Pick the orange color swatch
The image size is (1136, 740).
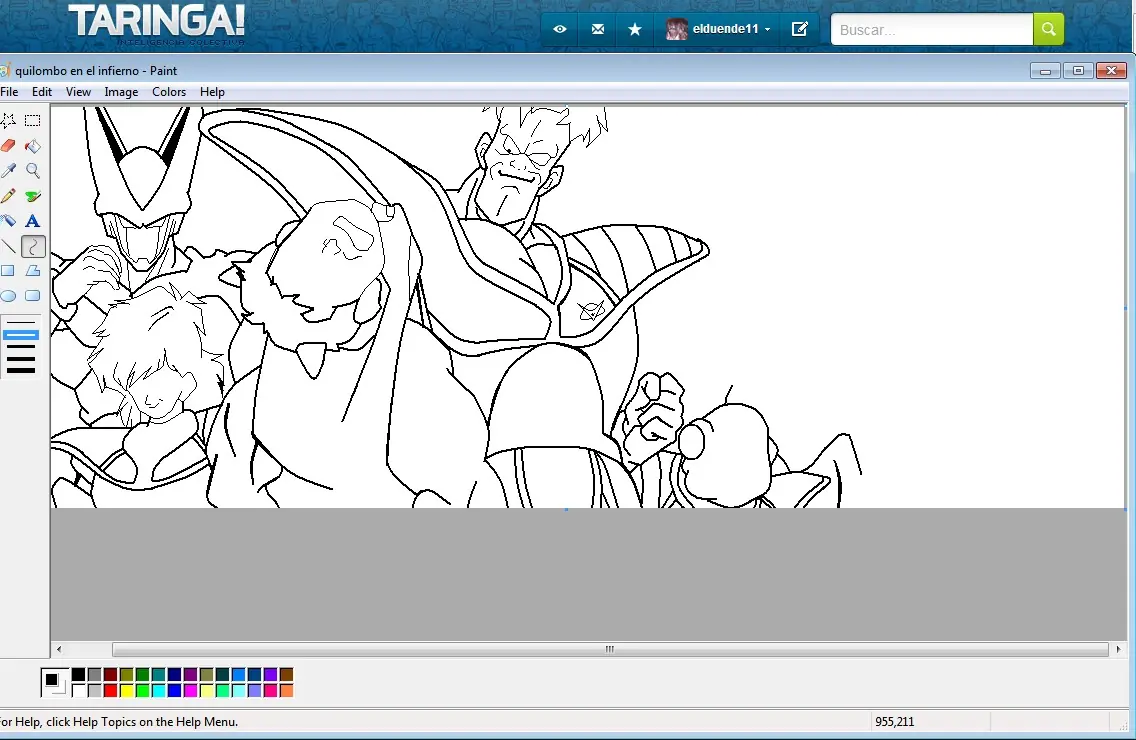click(286, 691)
